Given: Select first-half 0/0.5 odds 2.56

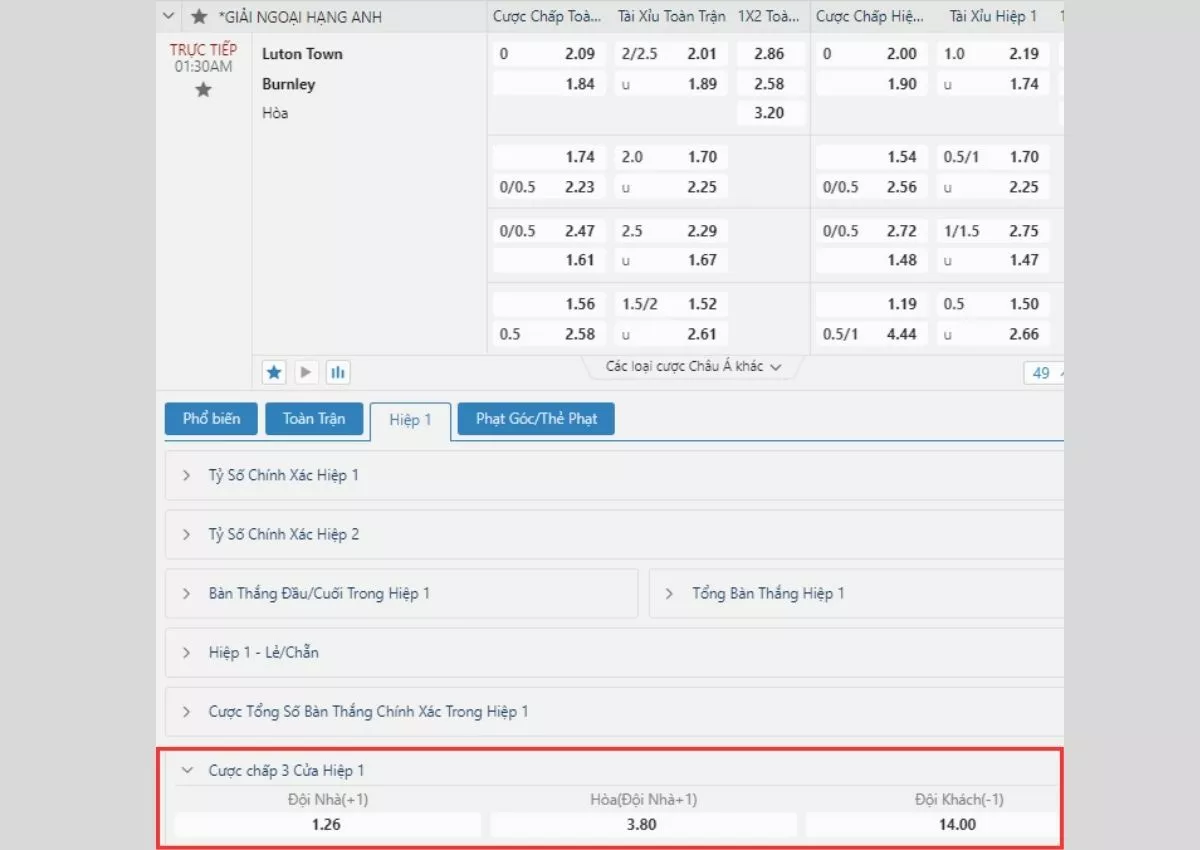Looking at the screenshot, I should point(871,187).
